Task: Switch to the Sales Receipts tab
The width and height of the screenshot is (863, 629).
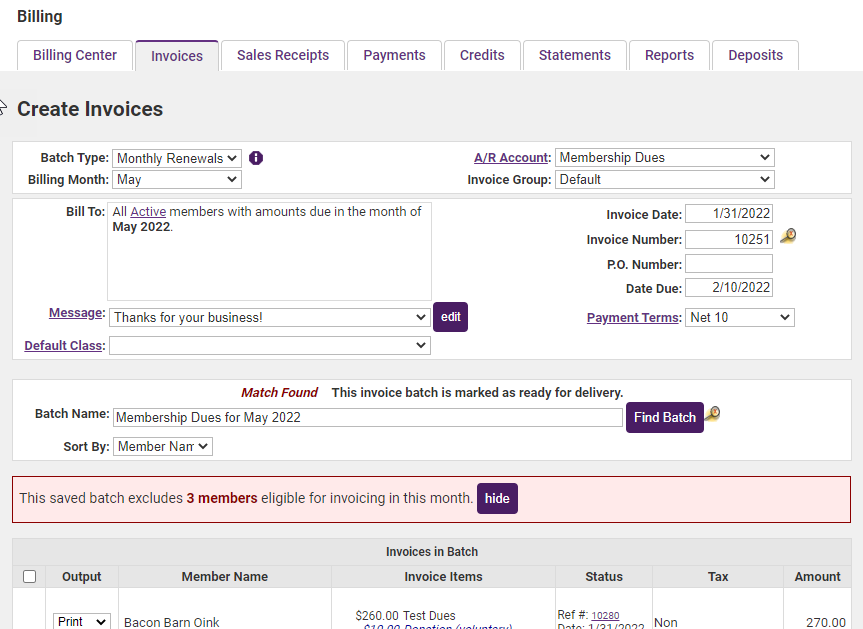Action: [283, 55]
